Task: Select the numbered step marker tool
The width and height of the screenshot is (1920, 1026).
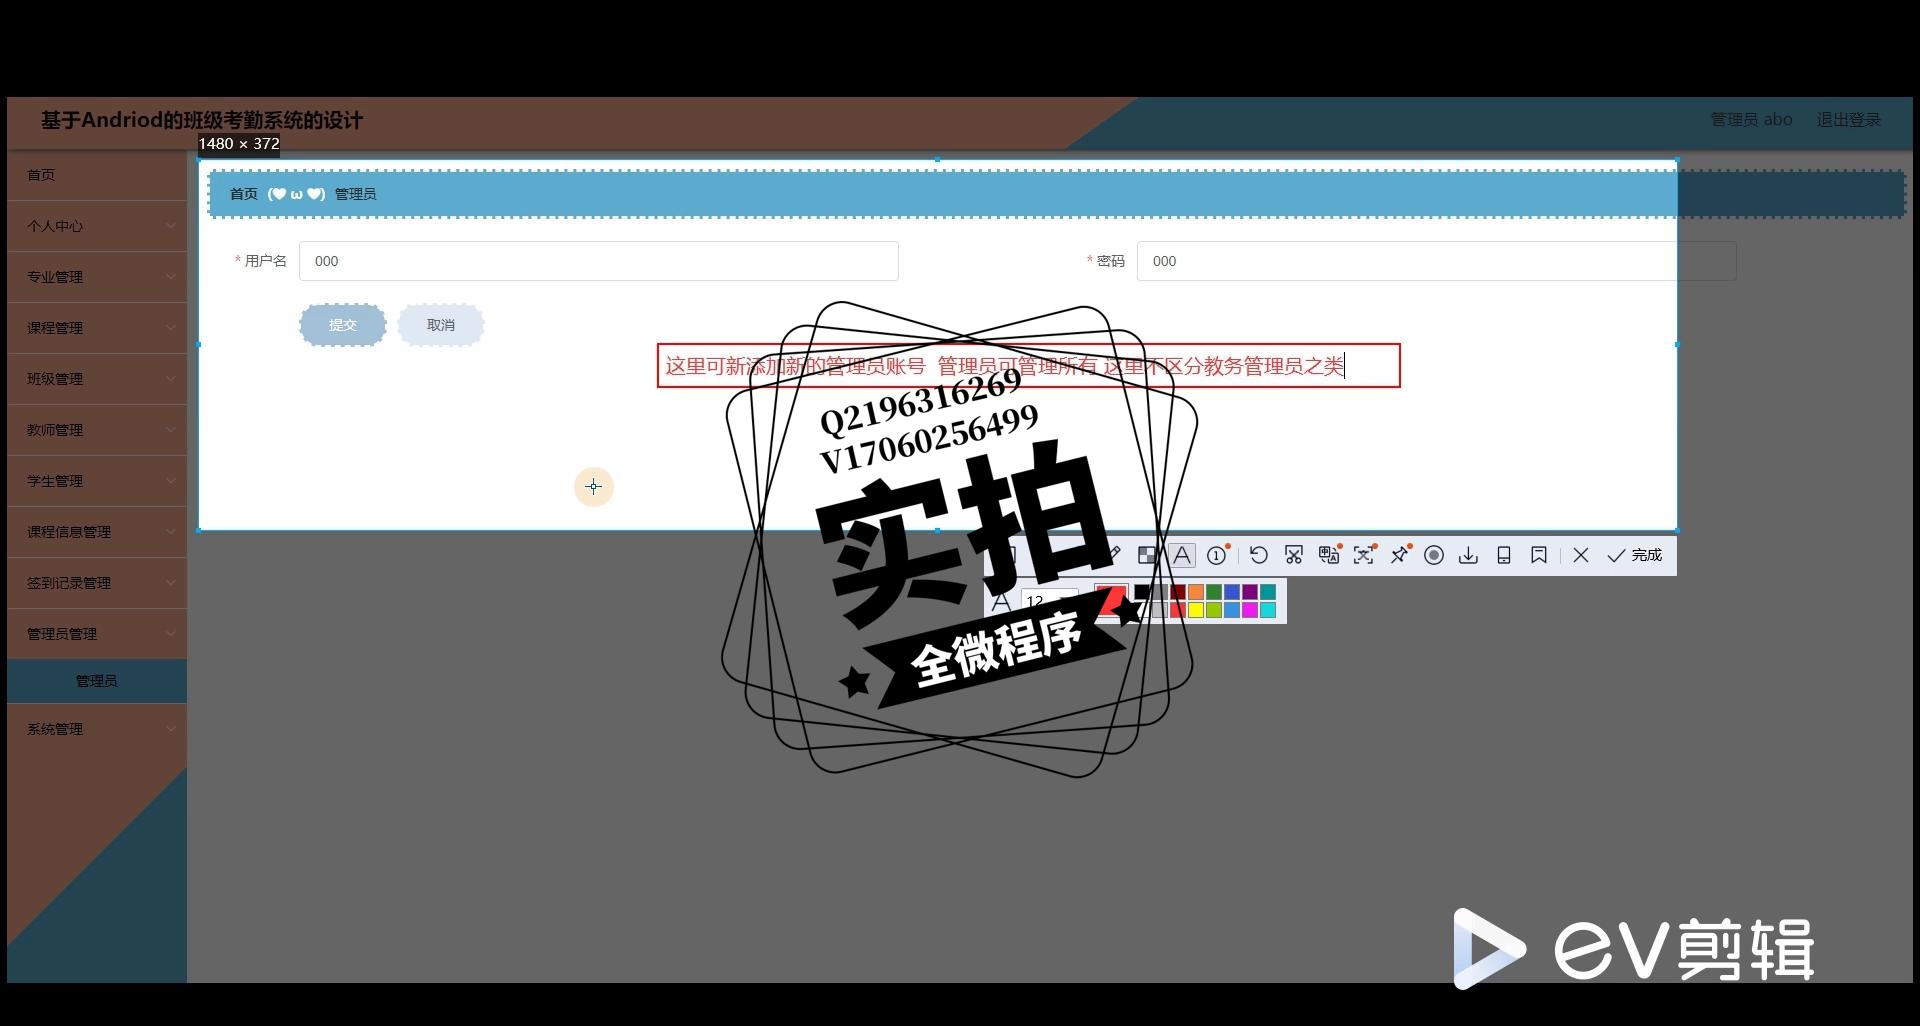Action: click(x=1217, y=555)
